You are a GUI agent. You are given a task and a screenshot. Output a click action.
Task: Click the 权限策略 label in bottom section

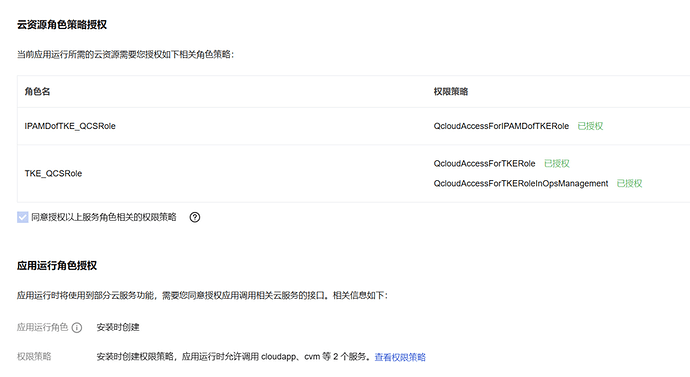34,356
